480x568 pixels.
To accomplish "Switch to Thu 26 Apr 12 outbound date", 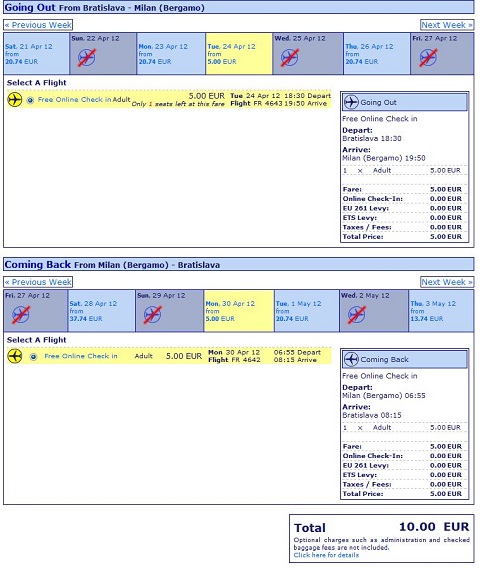I will (377, 54).
